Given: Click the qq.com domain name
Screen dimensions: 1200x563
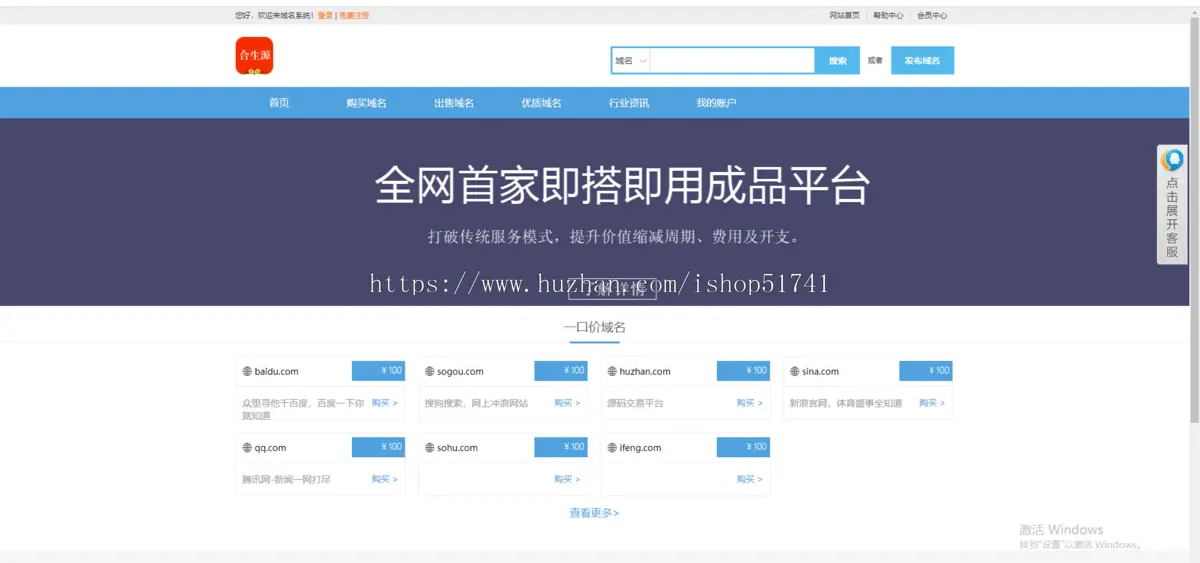Looking at the screenshot, I should [x=270, y=448].
